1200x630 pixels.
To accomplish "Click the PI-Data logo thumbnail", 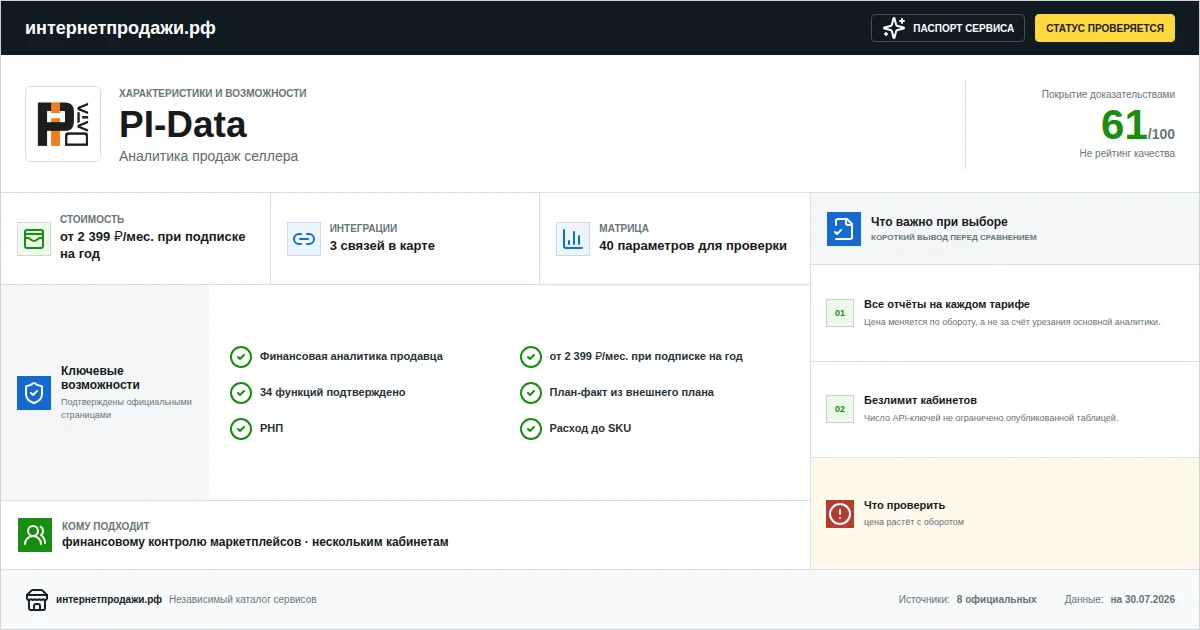I will pyautogui.click(x=63, y=124).
